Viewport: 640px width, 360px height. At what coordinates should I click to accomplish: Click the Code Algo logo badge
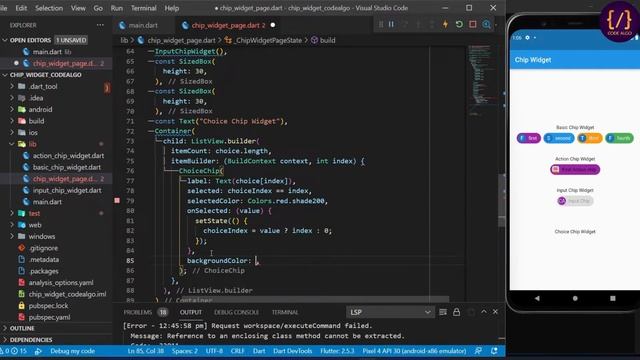(619, 22)
